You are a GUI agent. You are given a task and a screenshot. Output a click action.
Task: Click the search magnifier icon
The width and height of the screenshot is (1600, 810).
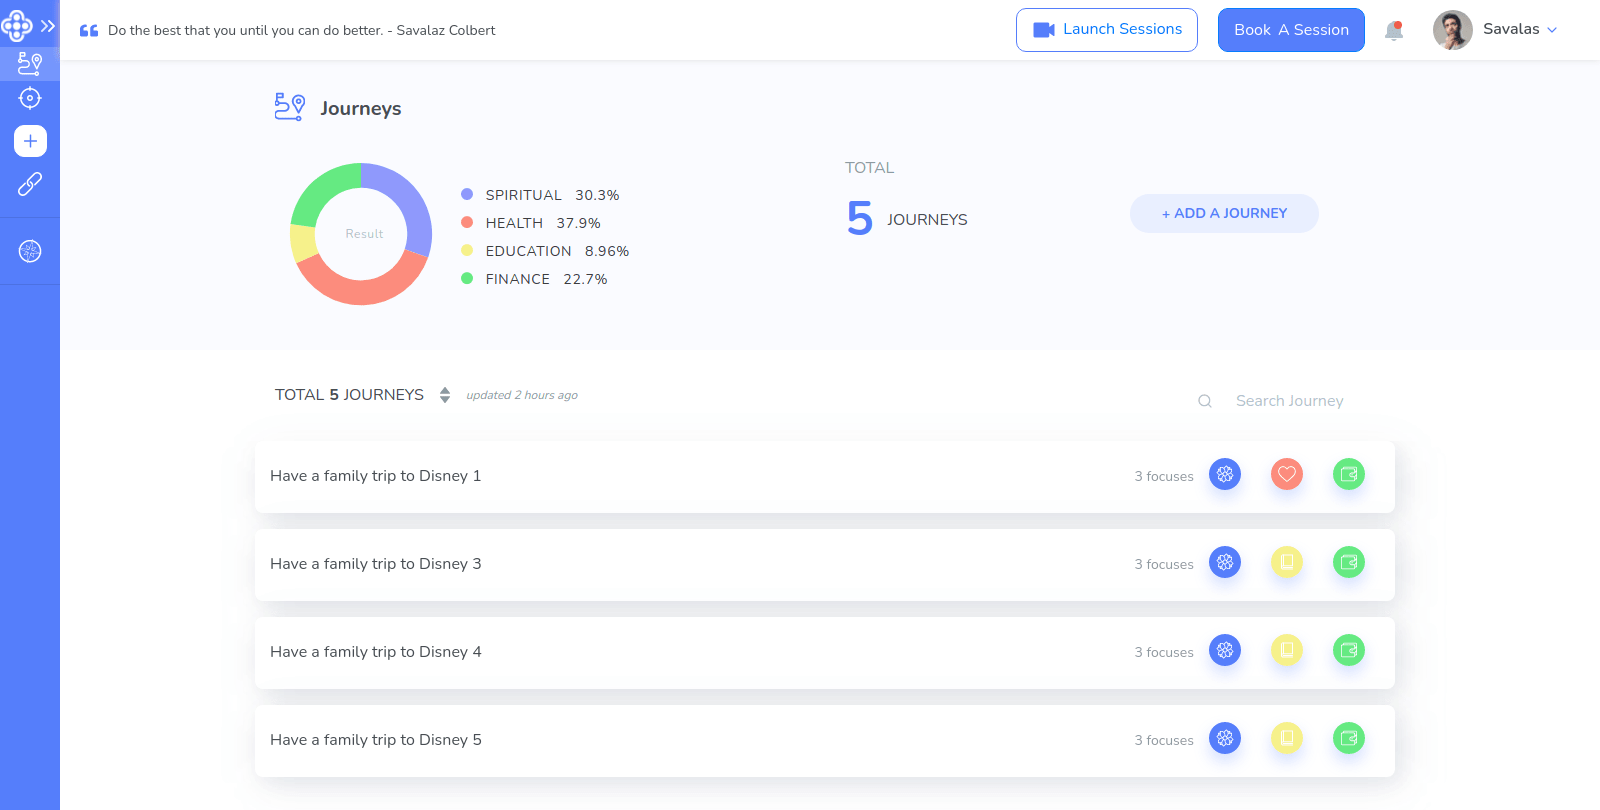[1205, 401]
